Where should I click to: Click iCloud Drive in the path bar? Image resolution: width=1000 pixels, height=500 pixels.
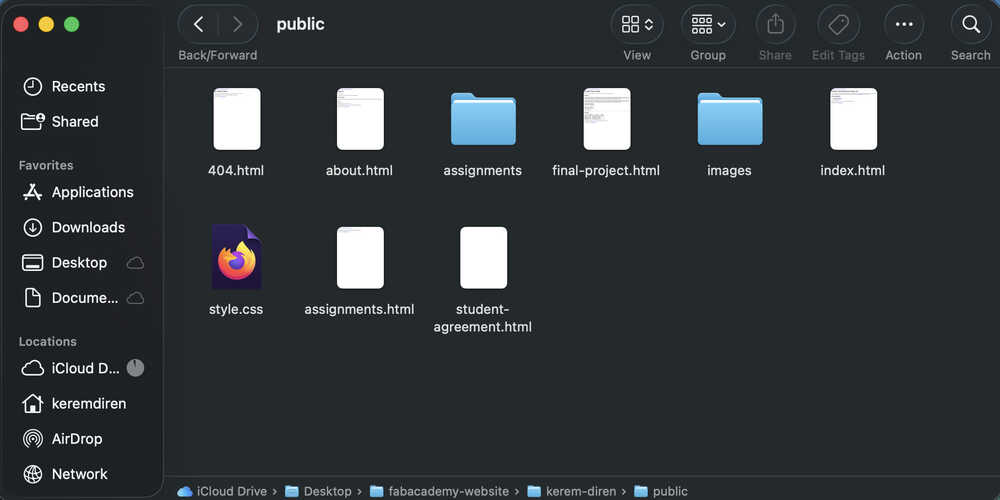click(223, 491)
